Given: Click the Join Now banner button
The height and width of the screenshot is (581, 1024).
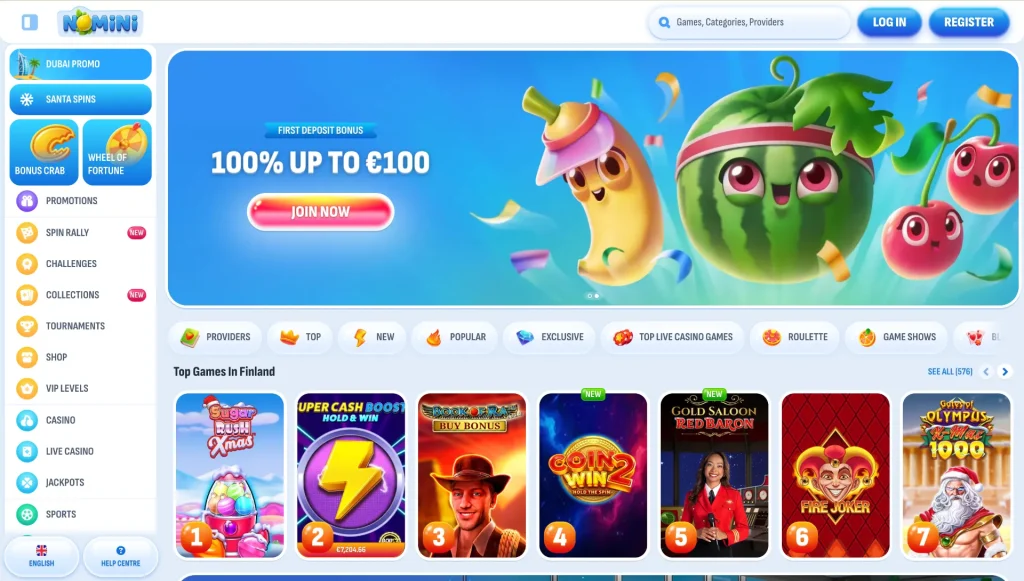Looking at the screenshot, I should click(x=321, y=212).
